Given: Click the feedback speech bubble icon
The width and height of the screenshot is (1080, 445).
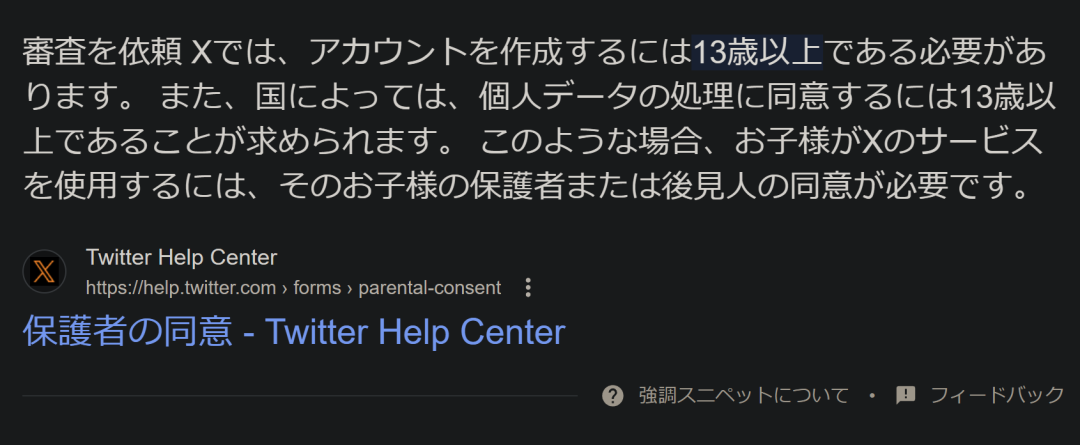Looking at the screenshot, I should coord(905,395).
